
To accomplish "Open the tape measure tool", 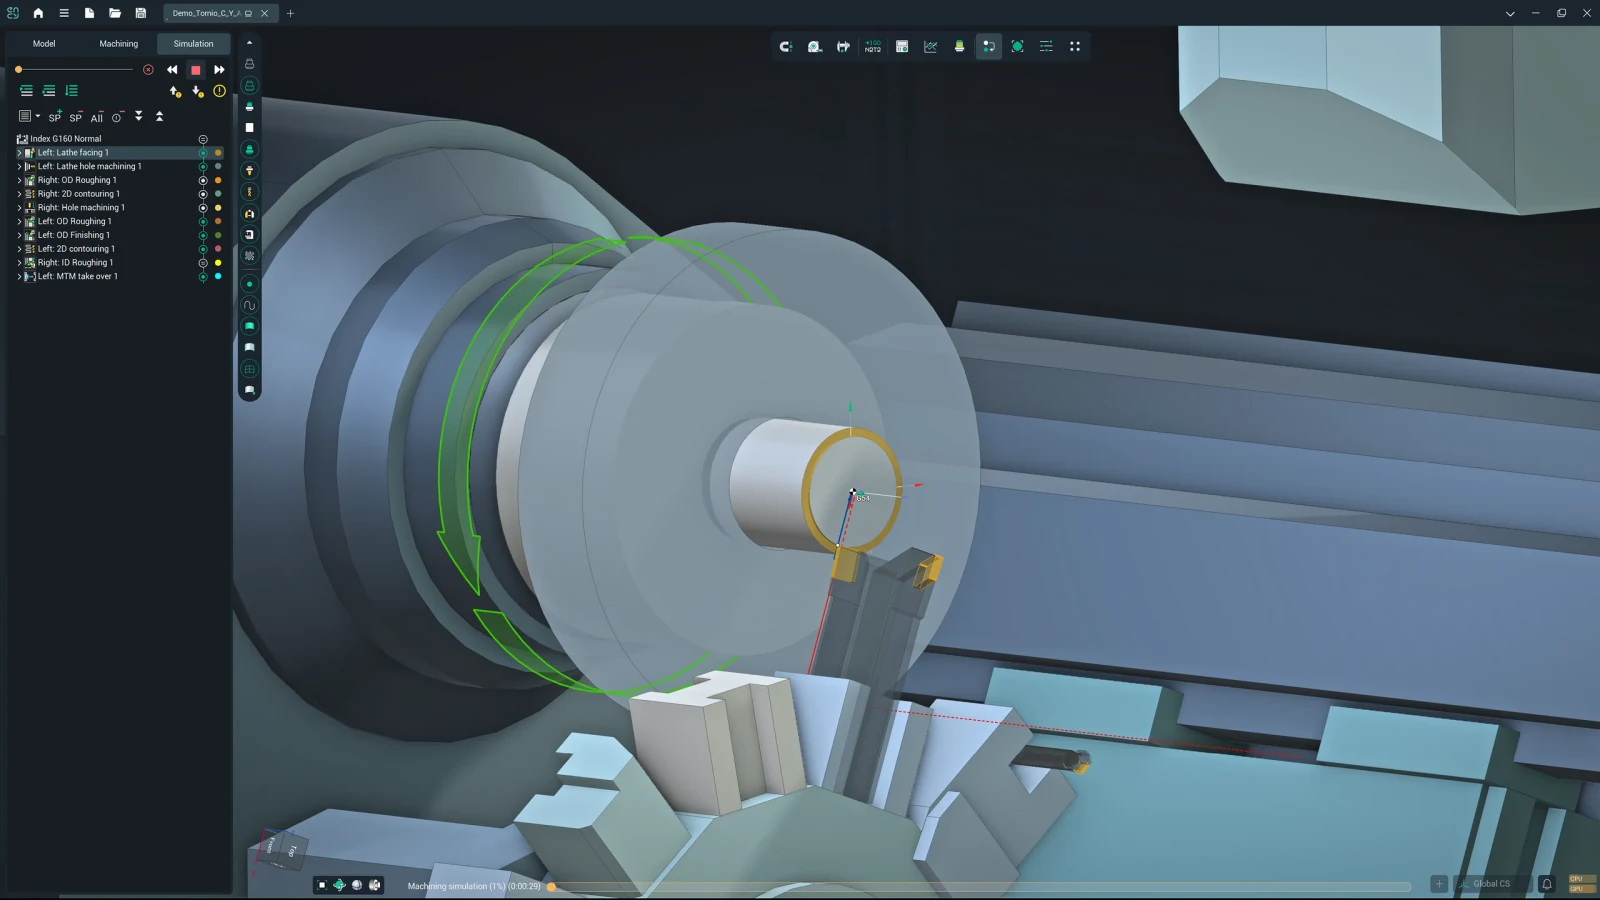I will 815,46.
